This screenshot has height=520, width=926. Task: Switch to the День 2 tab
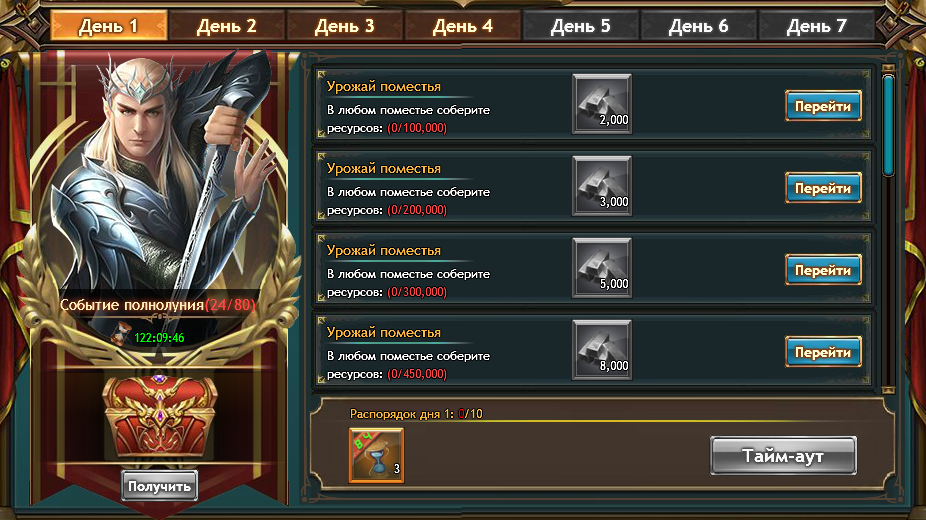[227, 26]
